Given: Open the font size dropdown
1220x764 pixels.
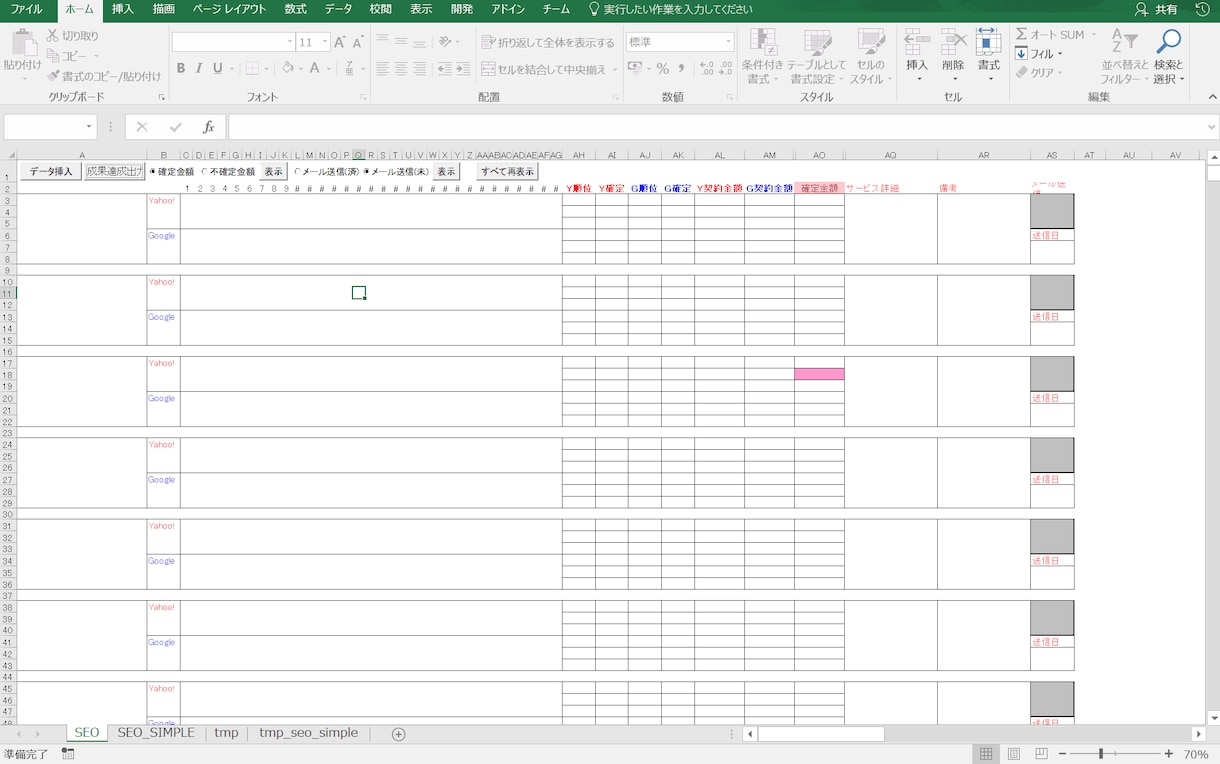Looking at the screenshot, I should tap(325, 42).
